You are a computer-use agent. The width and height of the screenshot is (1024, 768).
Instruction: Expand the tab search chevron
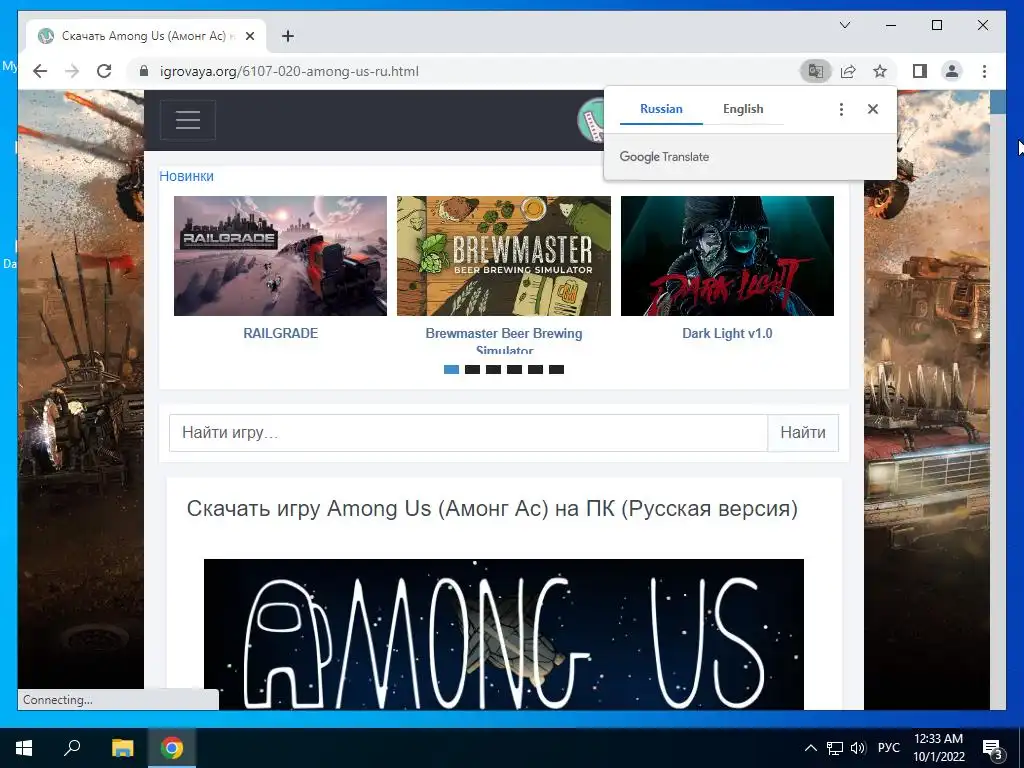coord(844,25)
